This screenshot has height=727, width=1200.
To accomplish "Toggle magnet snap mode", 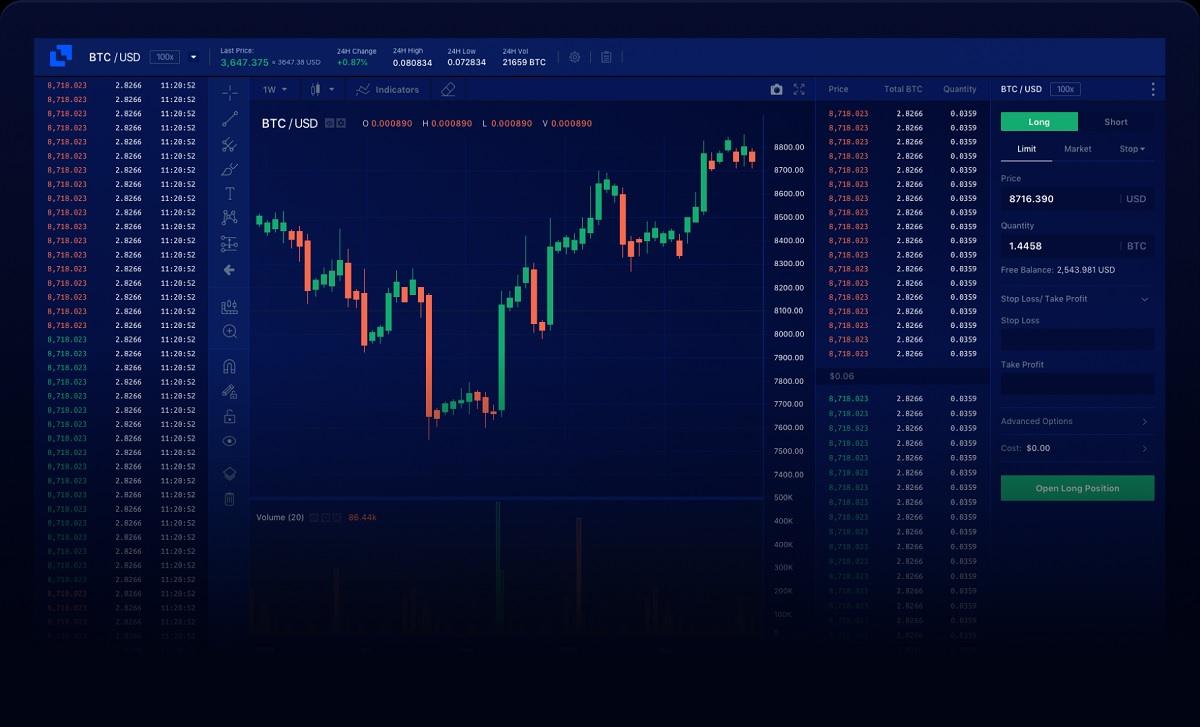I will coord(229,366).
